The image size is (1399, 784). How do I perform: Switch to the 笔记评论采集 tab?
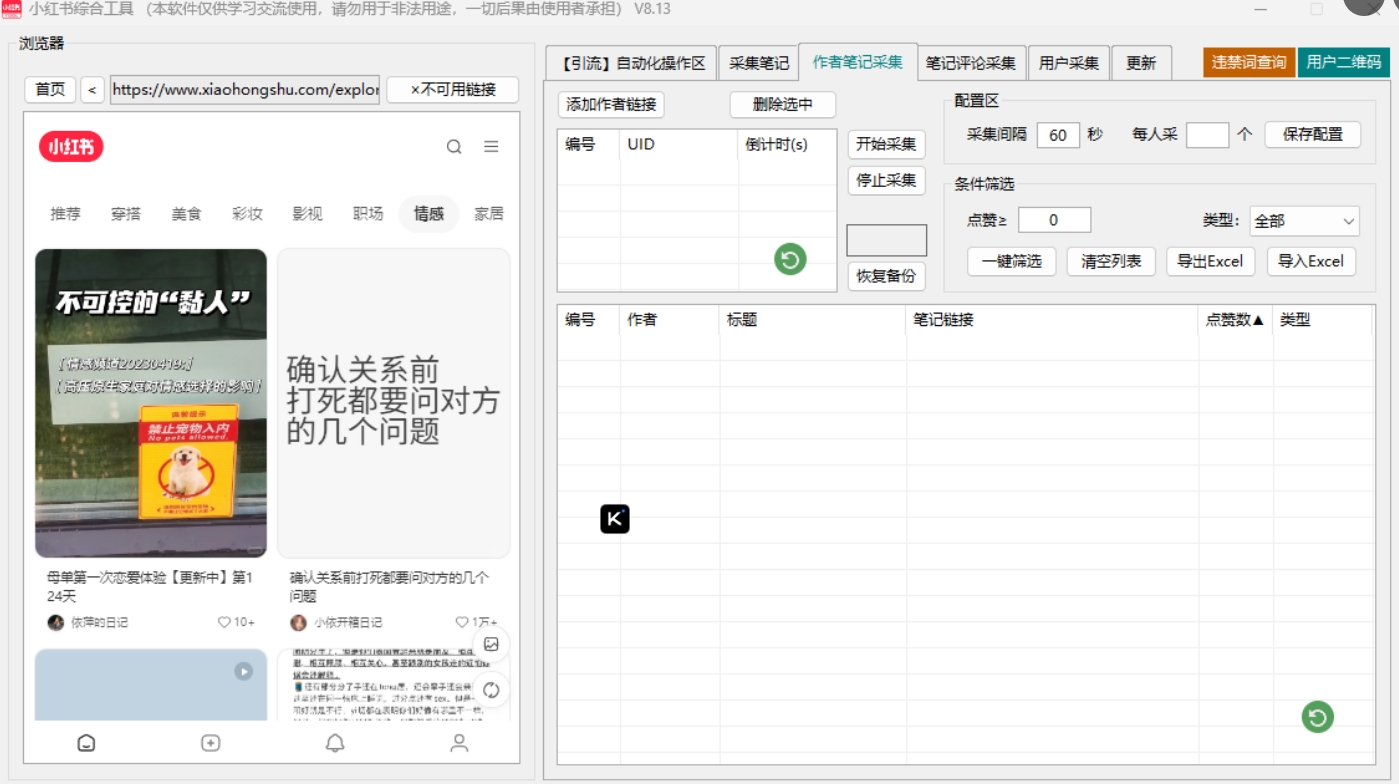tap(970, 63)
